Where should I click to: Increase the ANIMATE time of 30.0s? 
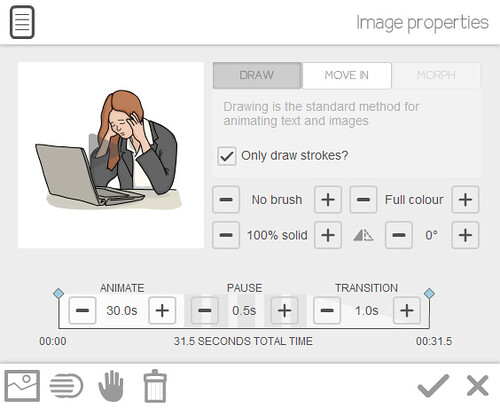click(x=162, y=311)
